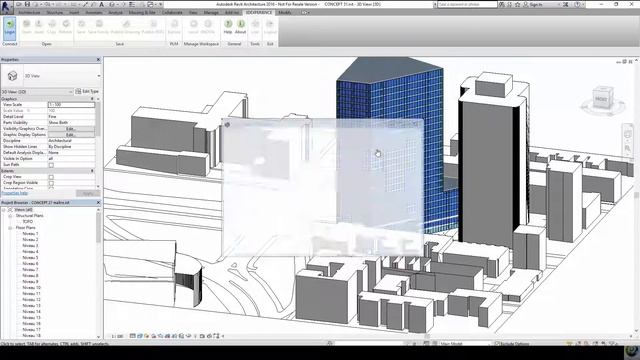Click the About icon in General panel

[x=241, y=27]
